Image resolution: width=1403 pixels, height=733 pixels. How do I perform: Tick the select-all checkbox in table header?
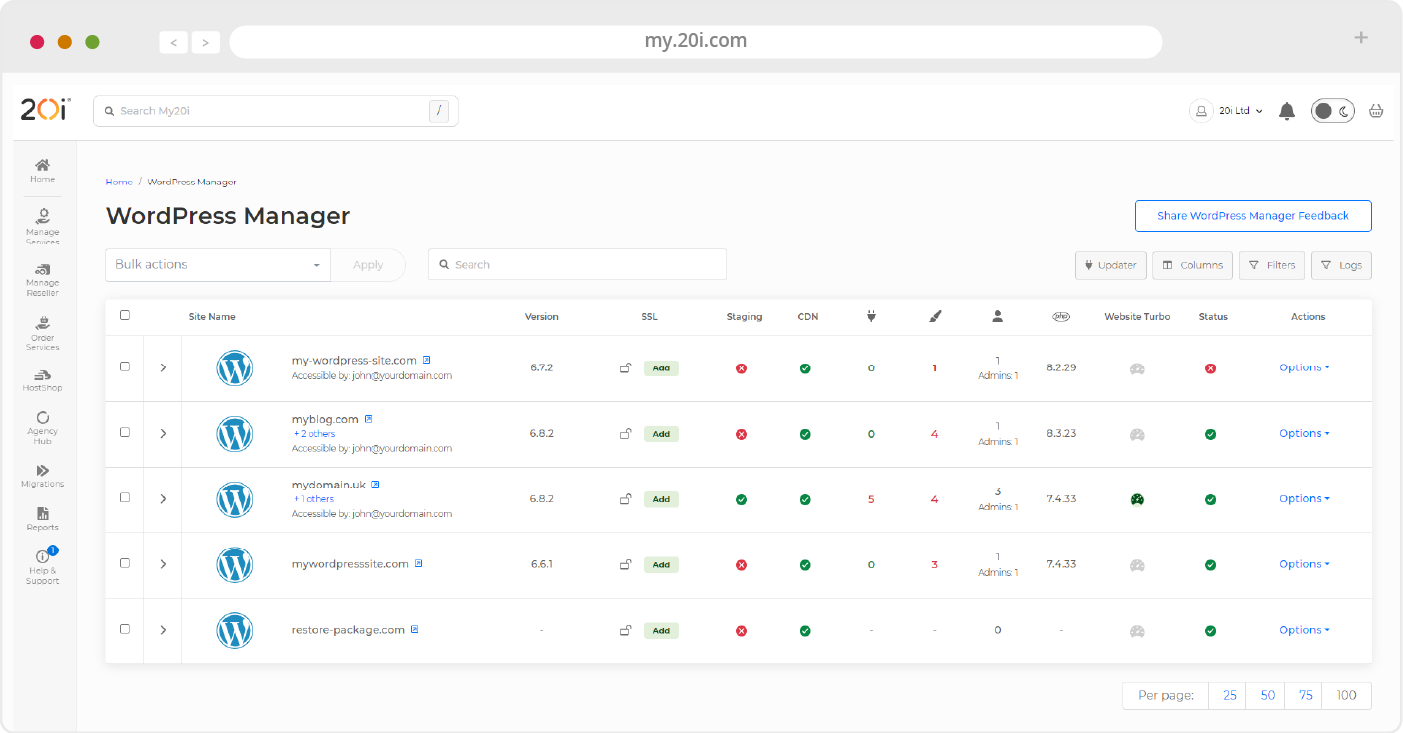(125, 315)
